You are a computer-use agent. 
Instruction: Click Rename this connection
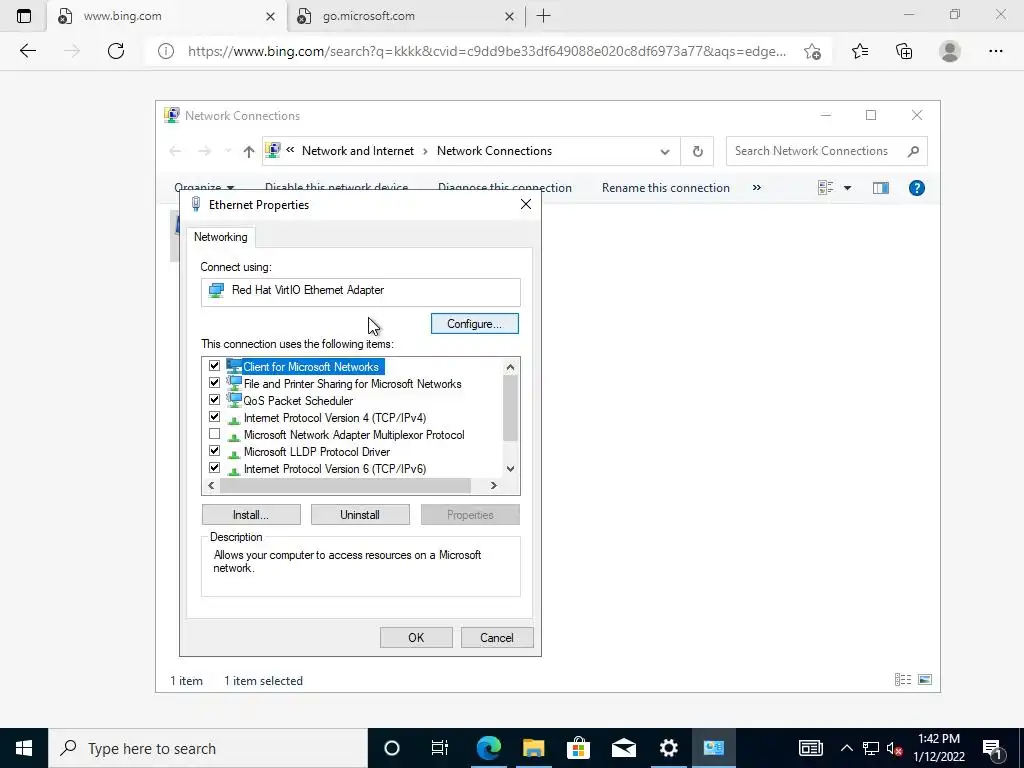click(665, 188)
